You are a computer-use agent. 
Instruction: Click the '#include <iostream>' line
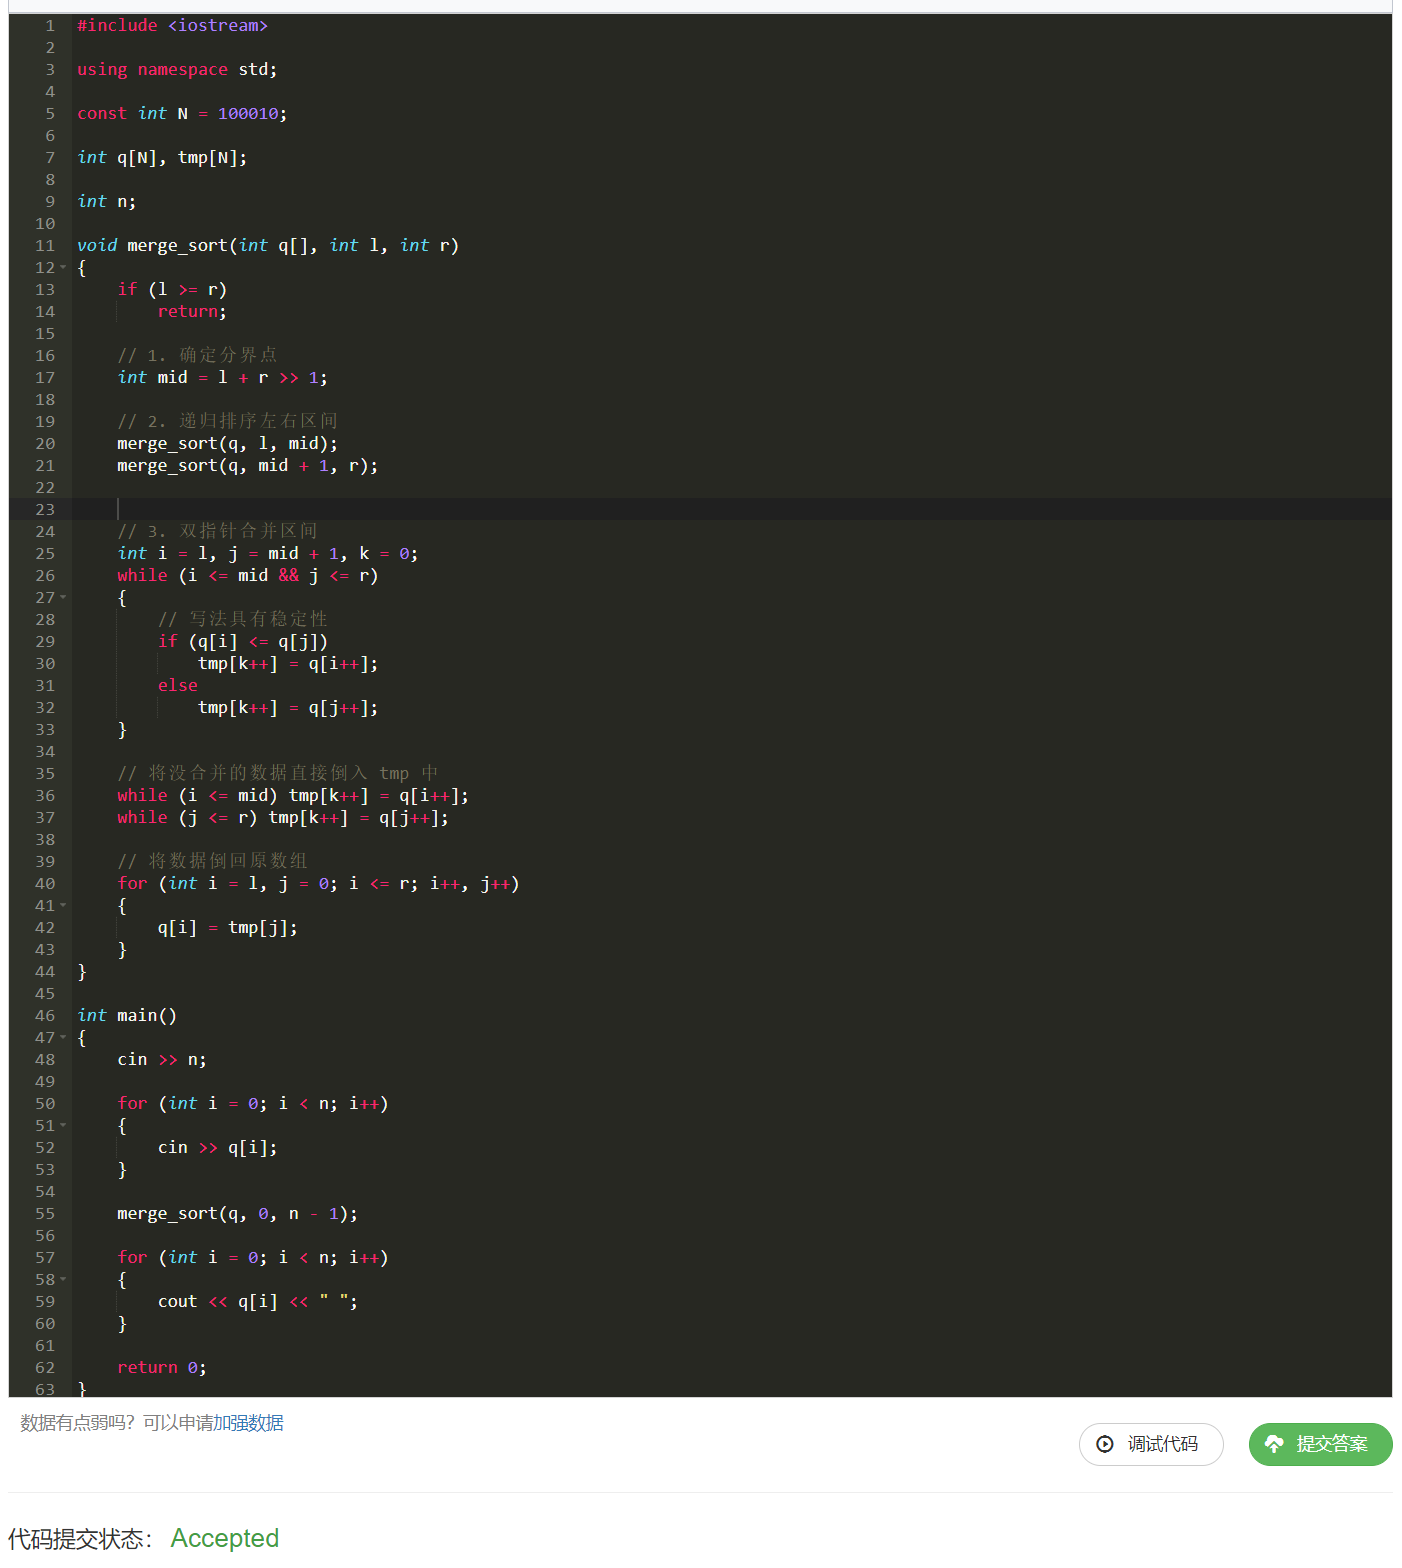pos(172,25)
